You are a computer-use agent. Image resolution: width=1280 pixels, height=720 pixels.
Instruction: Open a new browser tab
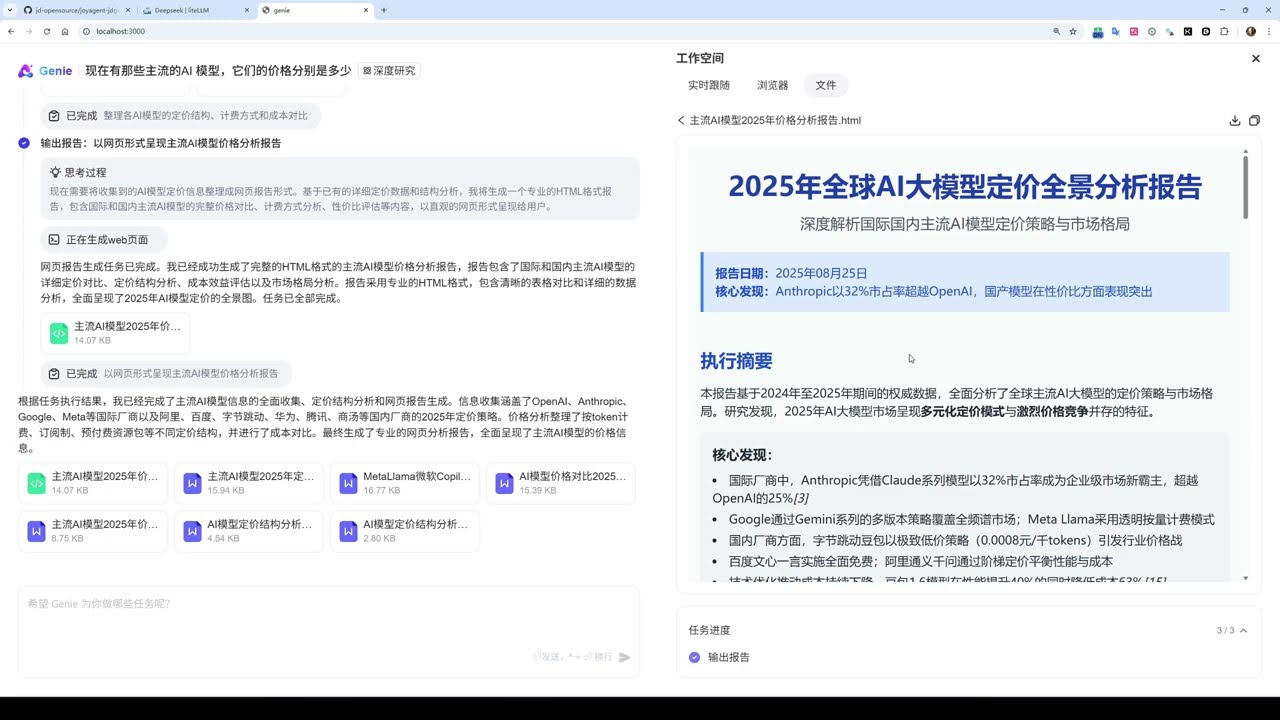384,10
